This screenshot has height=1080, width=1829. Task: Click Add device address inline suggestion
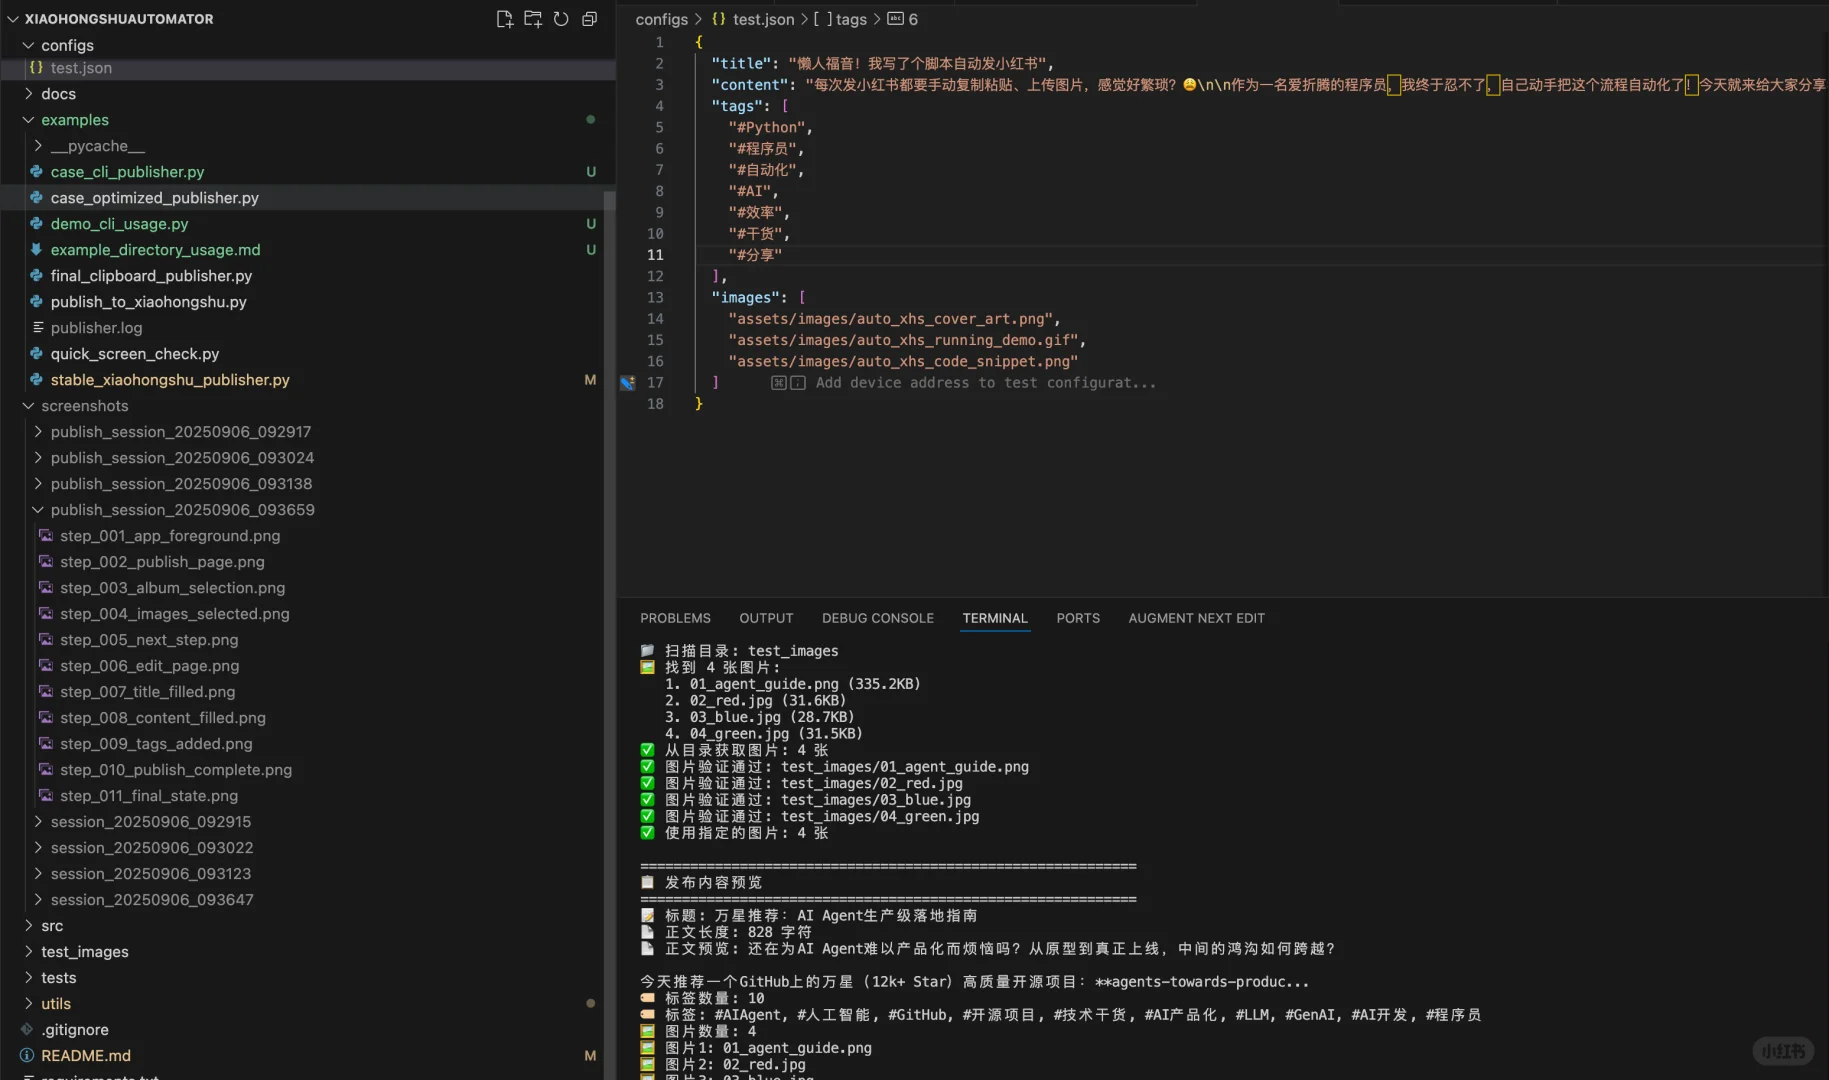985,383
